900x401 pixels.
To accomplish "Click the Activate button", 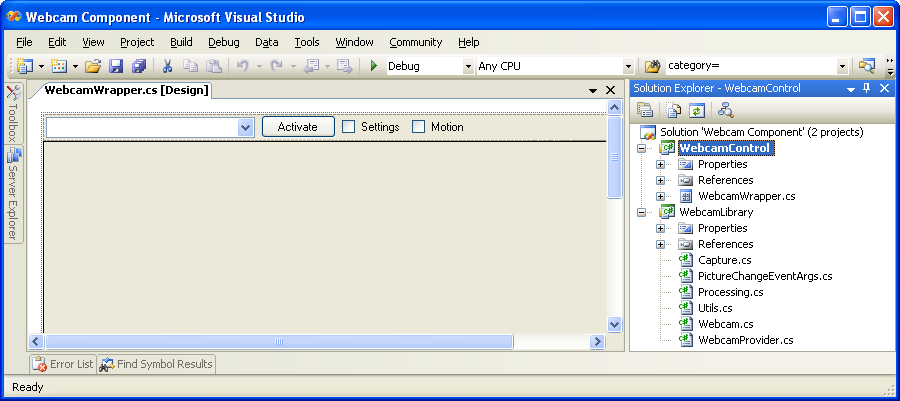I will point(298,127).
